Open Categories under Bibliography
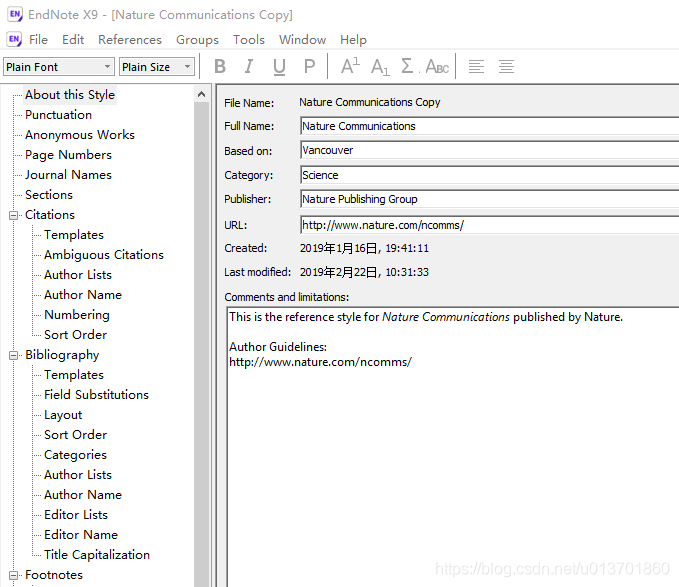Screen dimensions: 679x587 click(x=75, y=455)
